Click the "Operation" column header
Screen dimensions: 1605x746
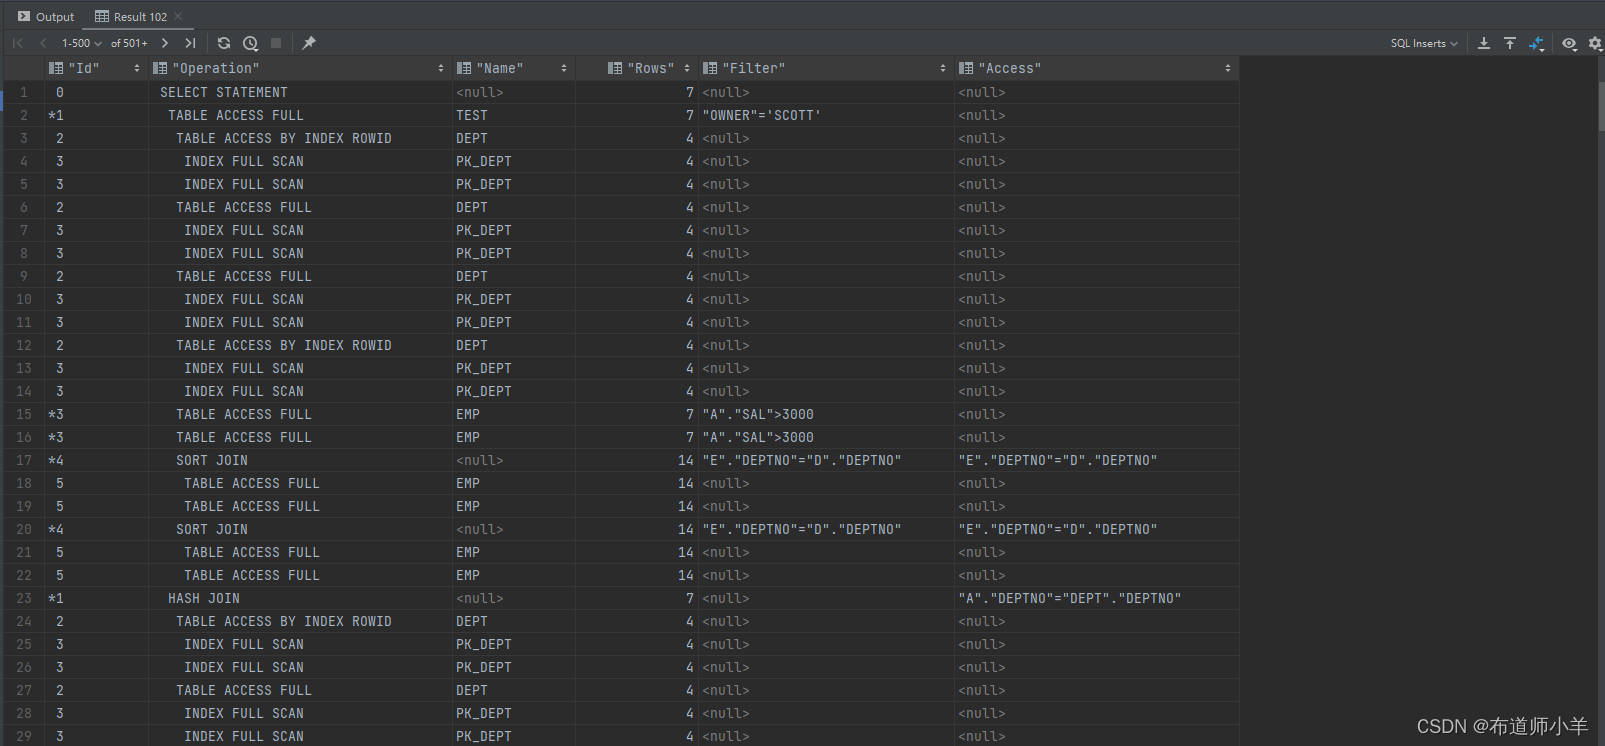click(299, 68)
